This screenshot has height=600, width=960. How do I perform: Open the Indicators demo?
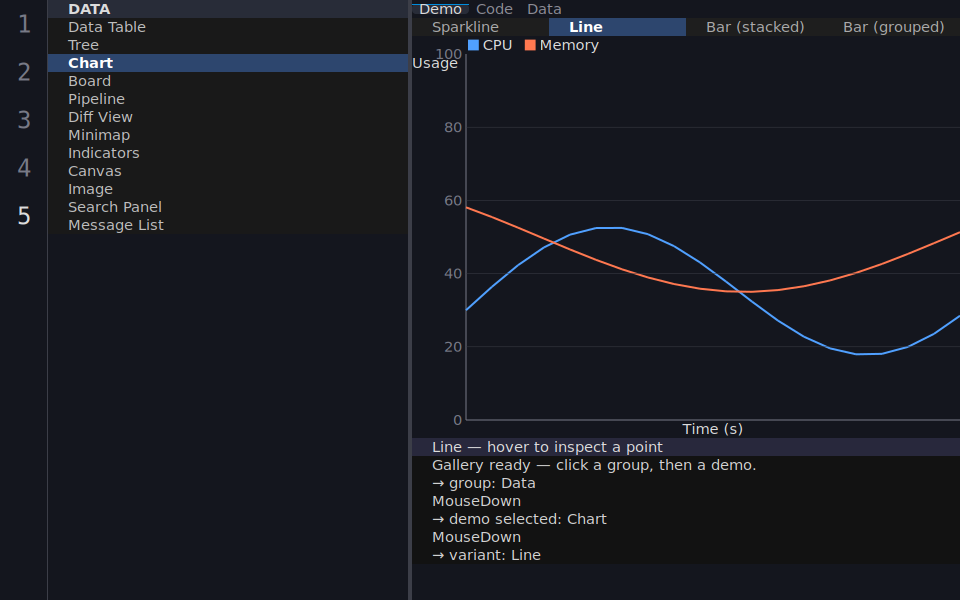pos(228,153)
